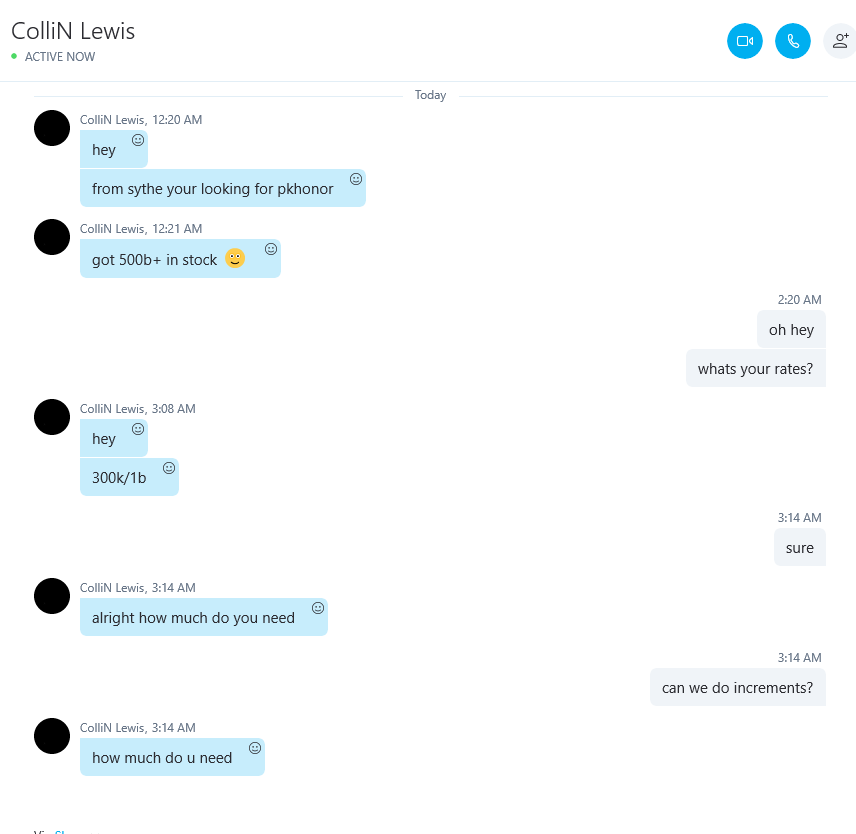856x834 pixels.
Task: React to the 3:08 AM 'hey' message
Action: point(138,429)
